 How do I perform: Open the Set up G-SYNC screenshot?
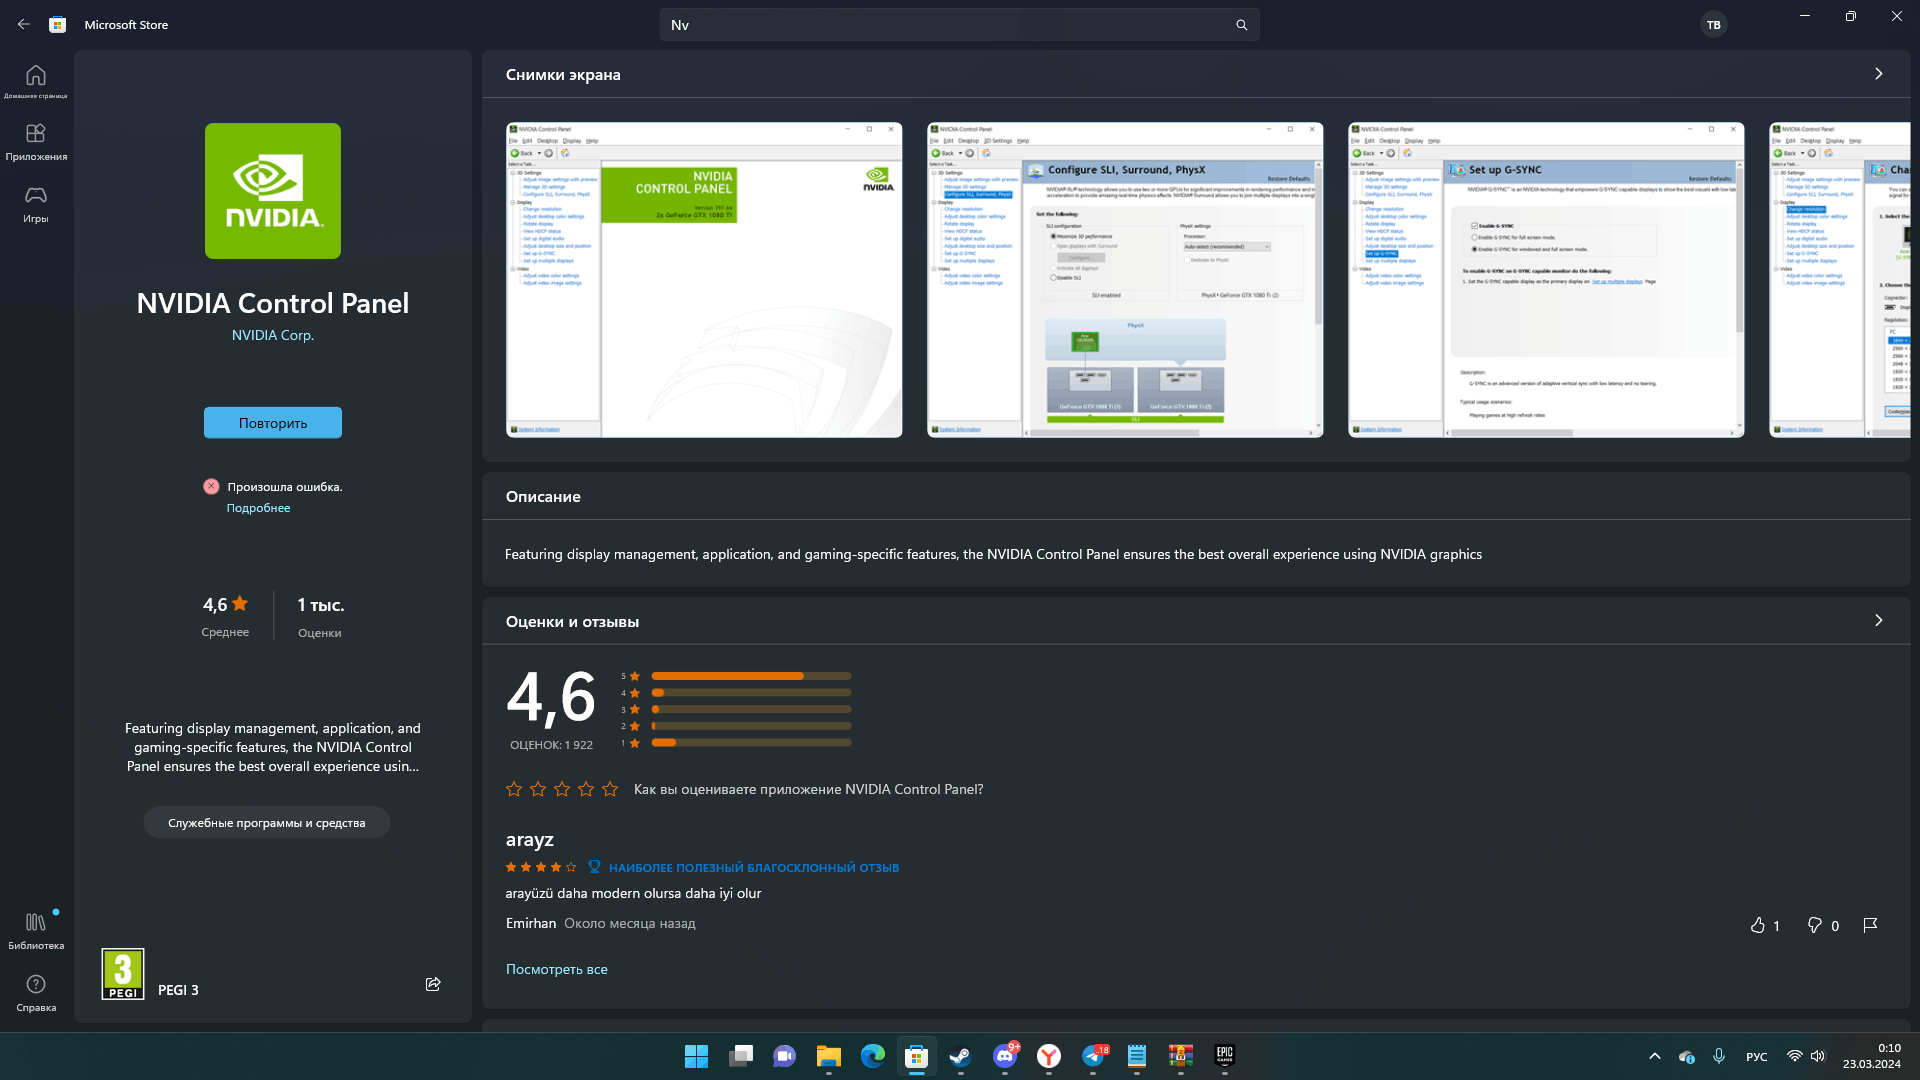coord(1546,280)
